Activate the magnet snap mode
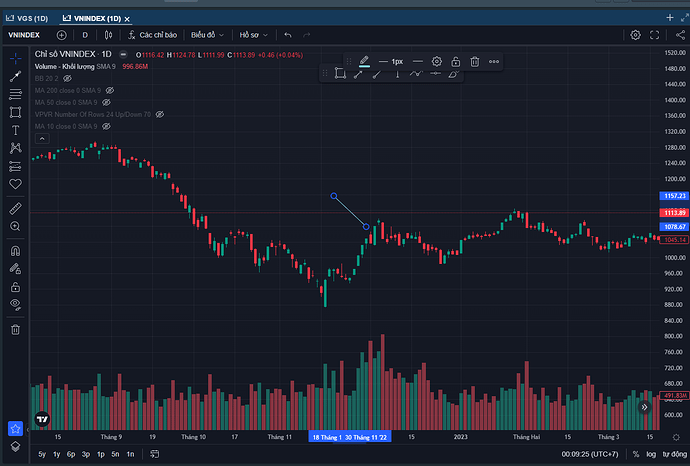 (x=16, y=251)
